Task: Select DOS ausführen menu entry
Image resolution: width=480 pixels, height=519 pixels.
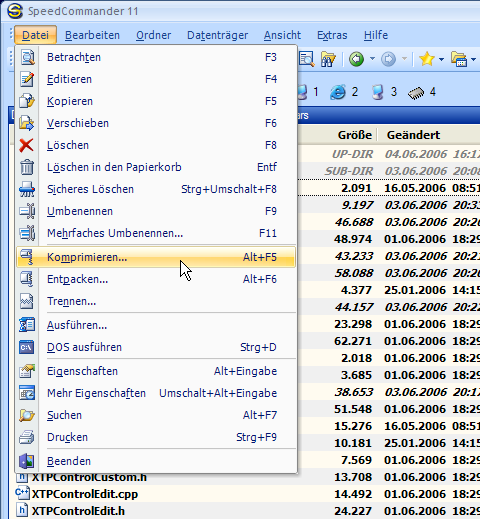Action: click(156, 347)
